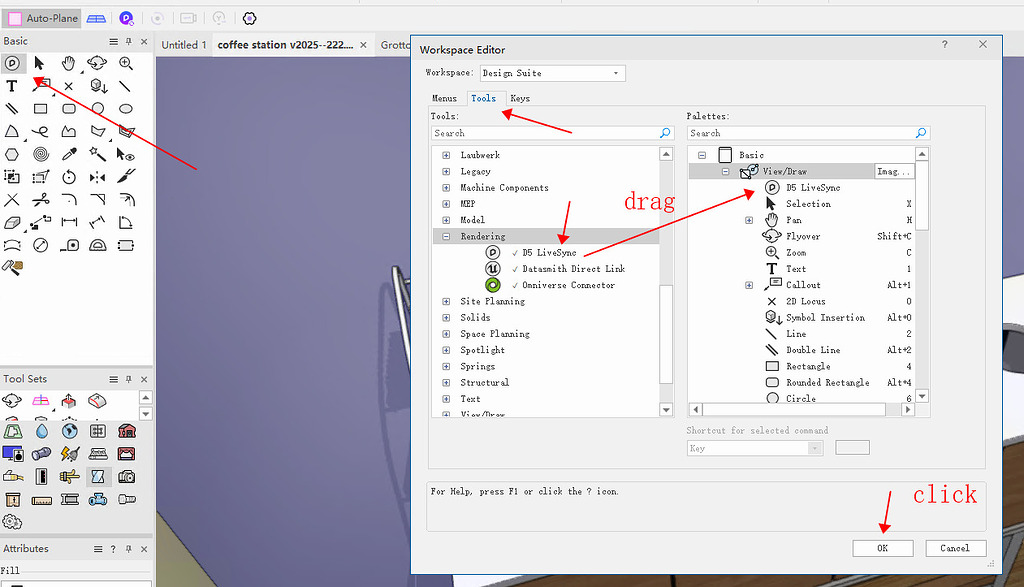Click the Omniverse Connector green icon
This screenshot has width=1024, height=587.
tap(492, 285)
